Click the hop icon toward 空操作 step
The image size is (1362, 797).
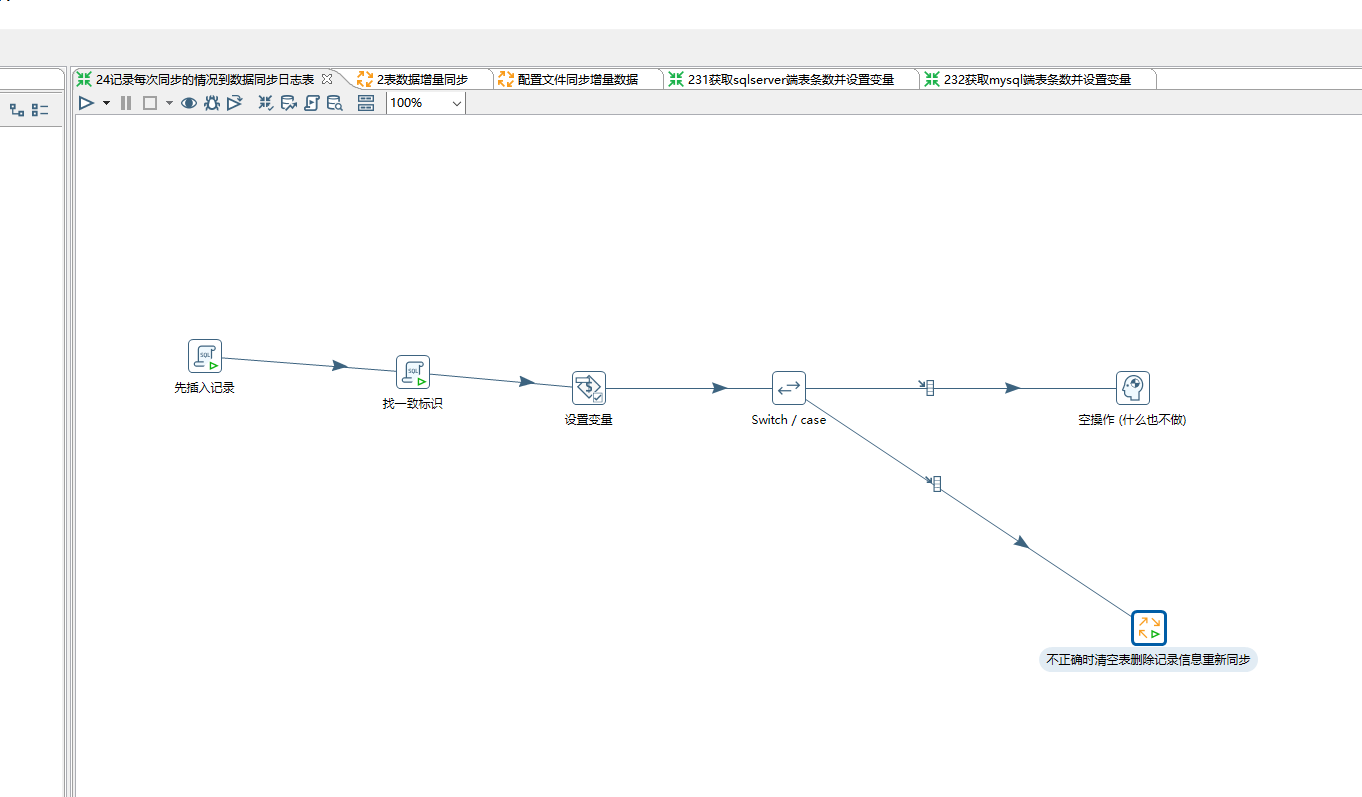926,388
